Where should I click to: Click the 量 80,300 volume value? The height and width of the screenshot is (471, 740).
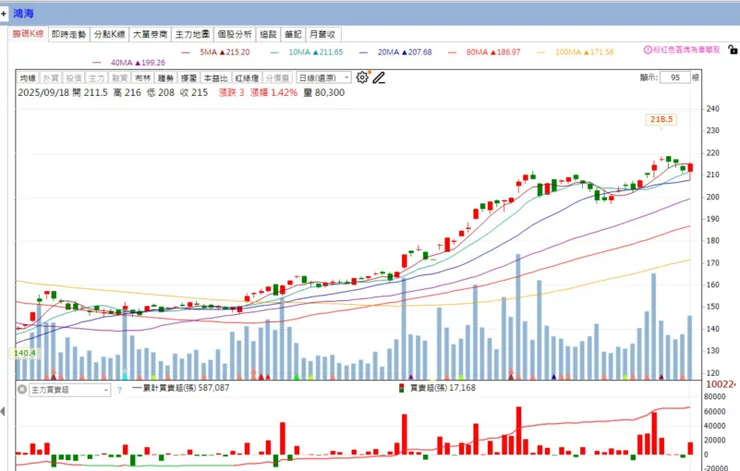pos(324,93)
